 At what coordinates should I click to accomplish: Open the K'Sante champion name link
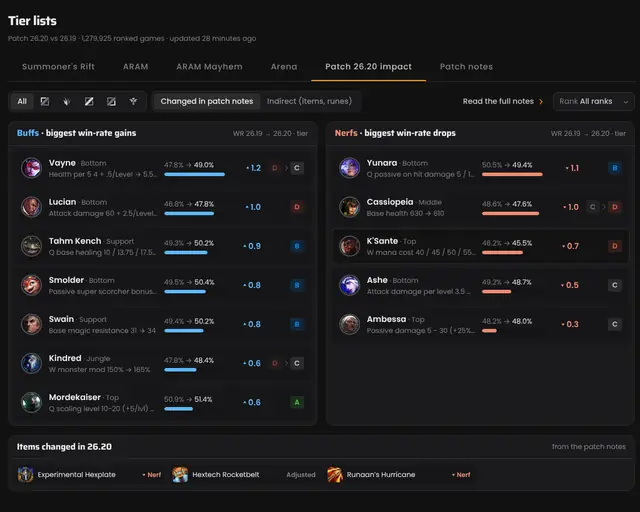[382, 241]
